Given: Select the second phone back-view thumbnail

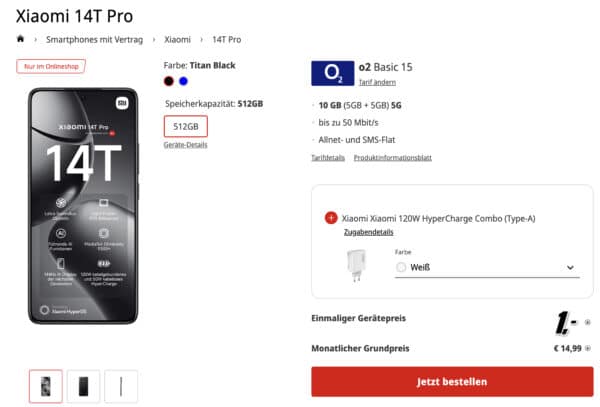Looking at the screenshot, I should coord(83,386).
